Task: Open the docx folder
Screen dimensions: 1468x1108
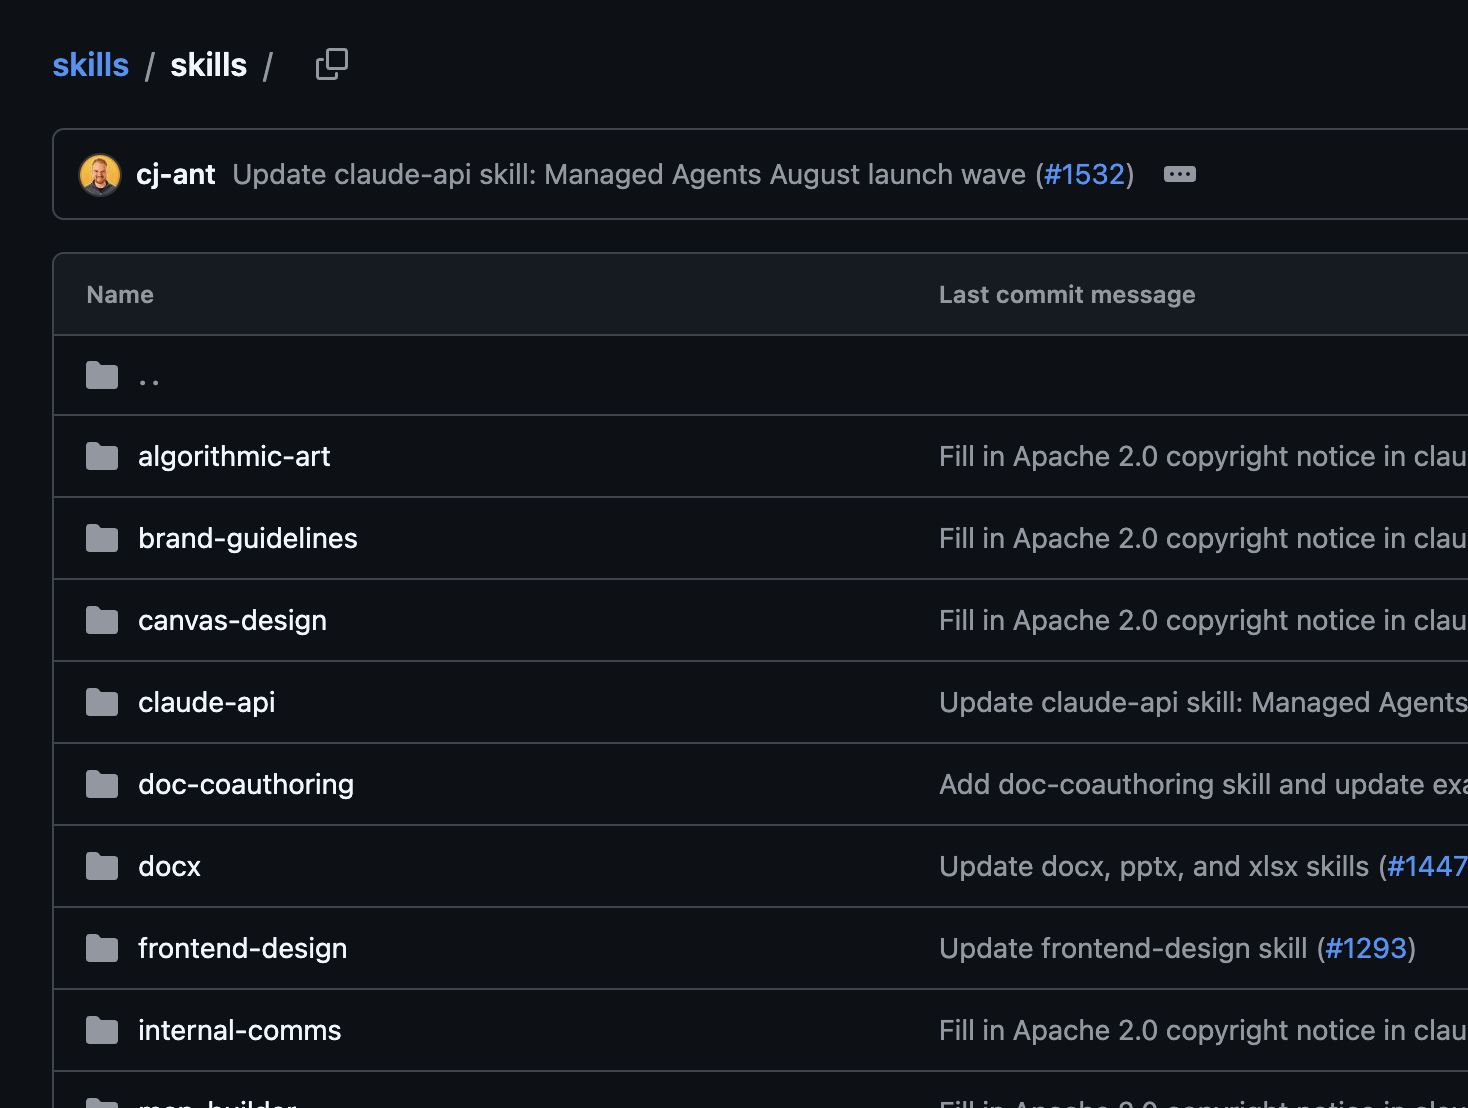Action: [x=170, y=866]
